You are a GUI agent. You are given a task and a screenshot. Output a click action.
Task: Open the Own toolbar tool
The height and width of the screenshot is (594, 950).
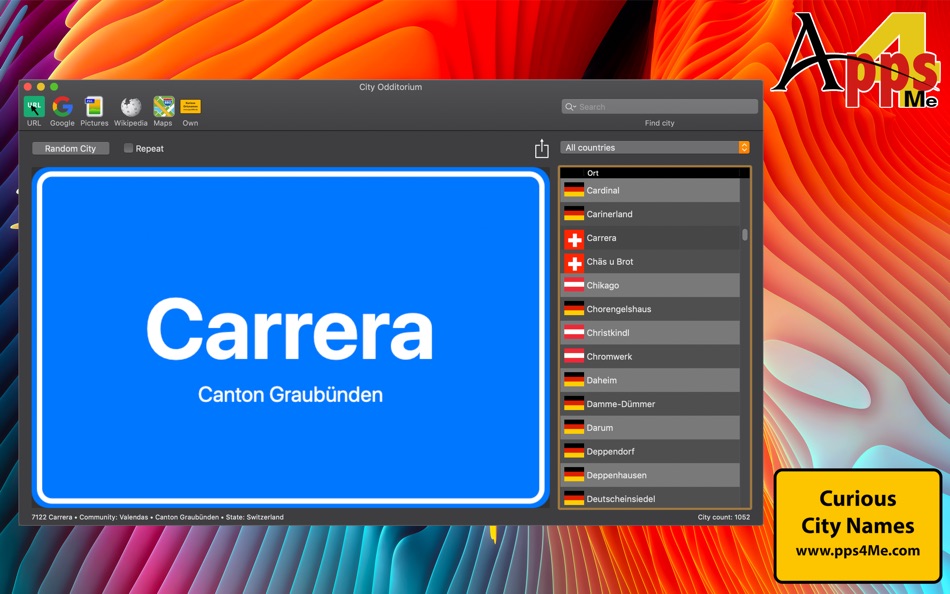[x=190, y=108]
